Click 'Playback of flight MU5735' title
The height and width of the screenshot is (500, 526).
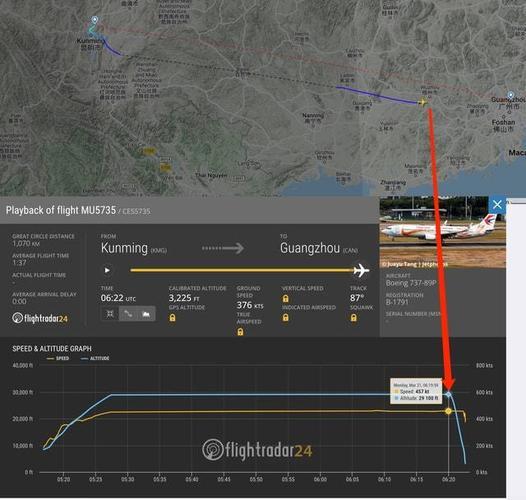coord(61,210)
